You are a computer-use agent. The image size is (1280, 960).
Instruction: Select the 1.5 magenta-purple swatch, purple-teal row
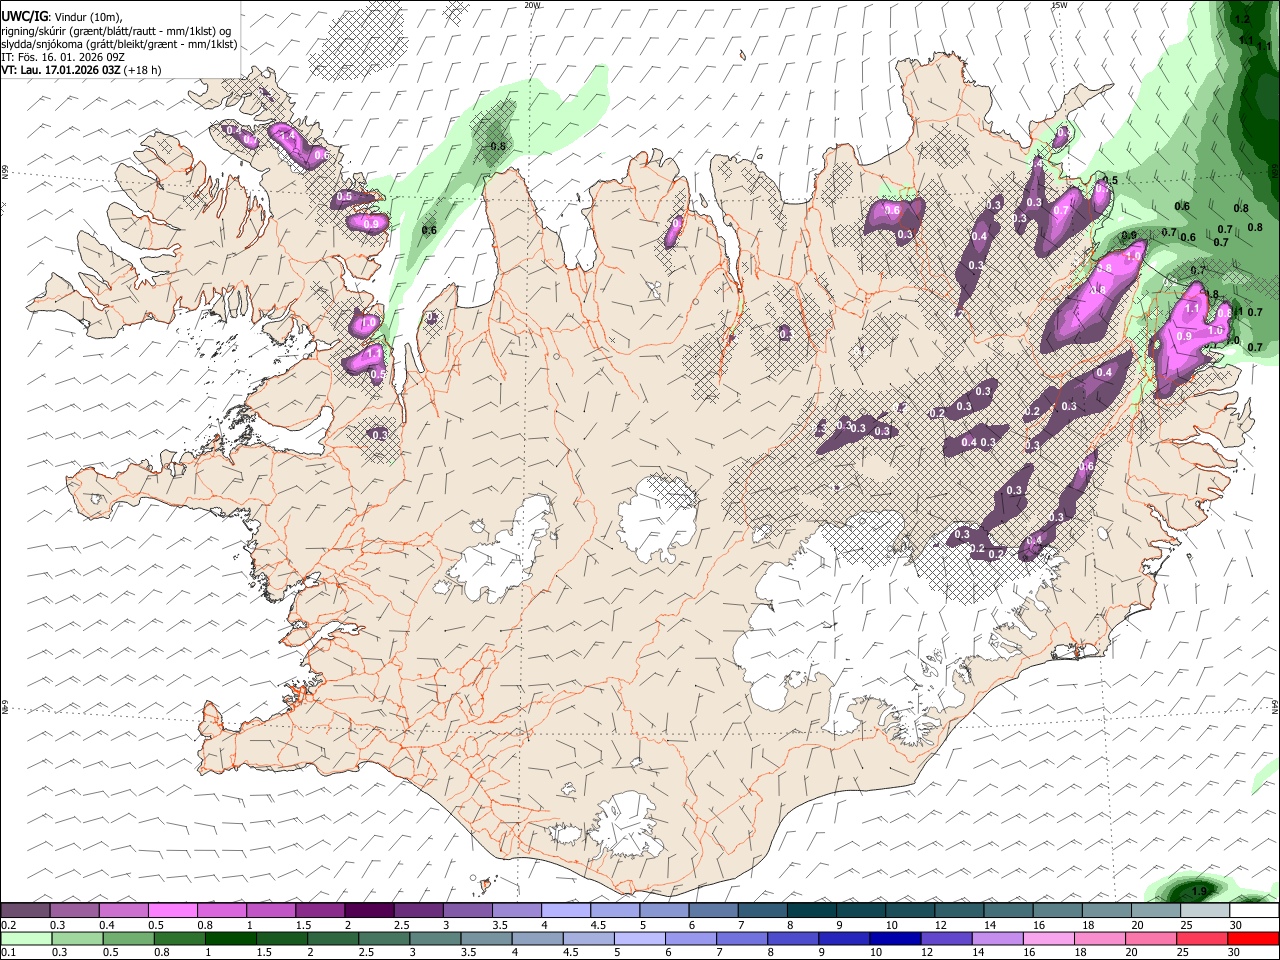coord(319,910)
